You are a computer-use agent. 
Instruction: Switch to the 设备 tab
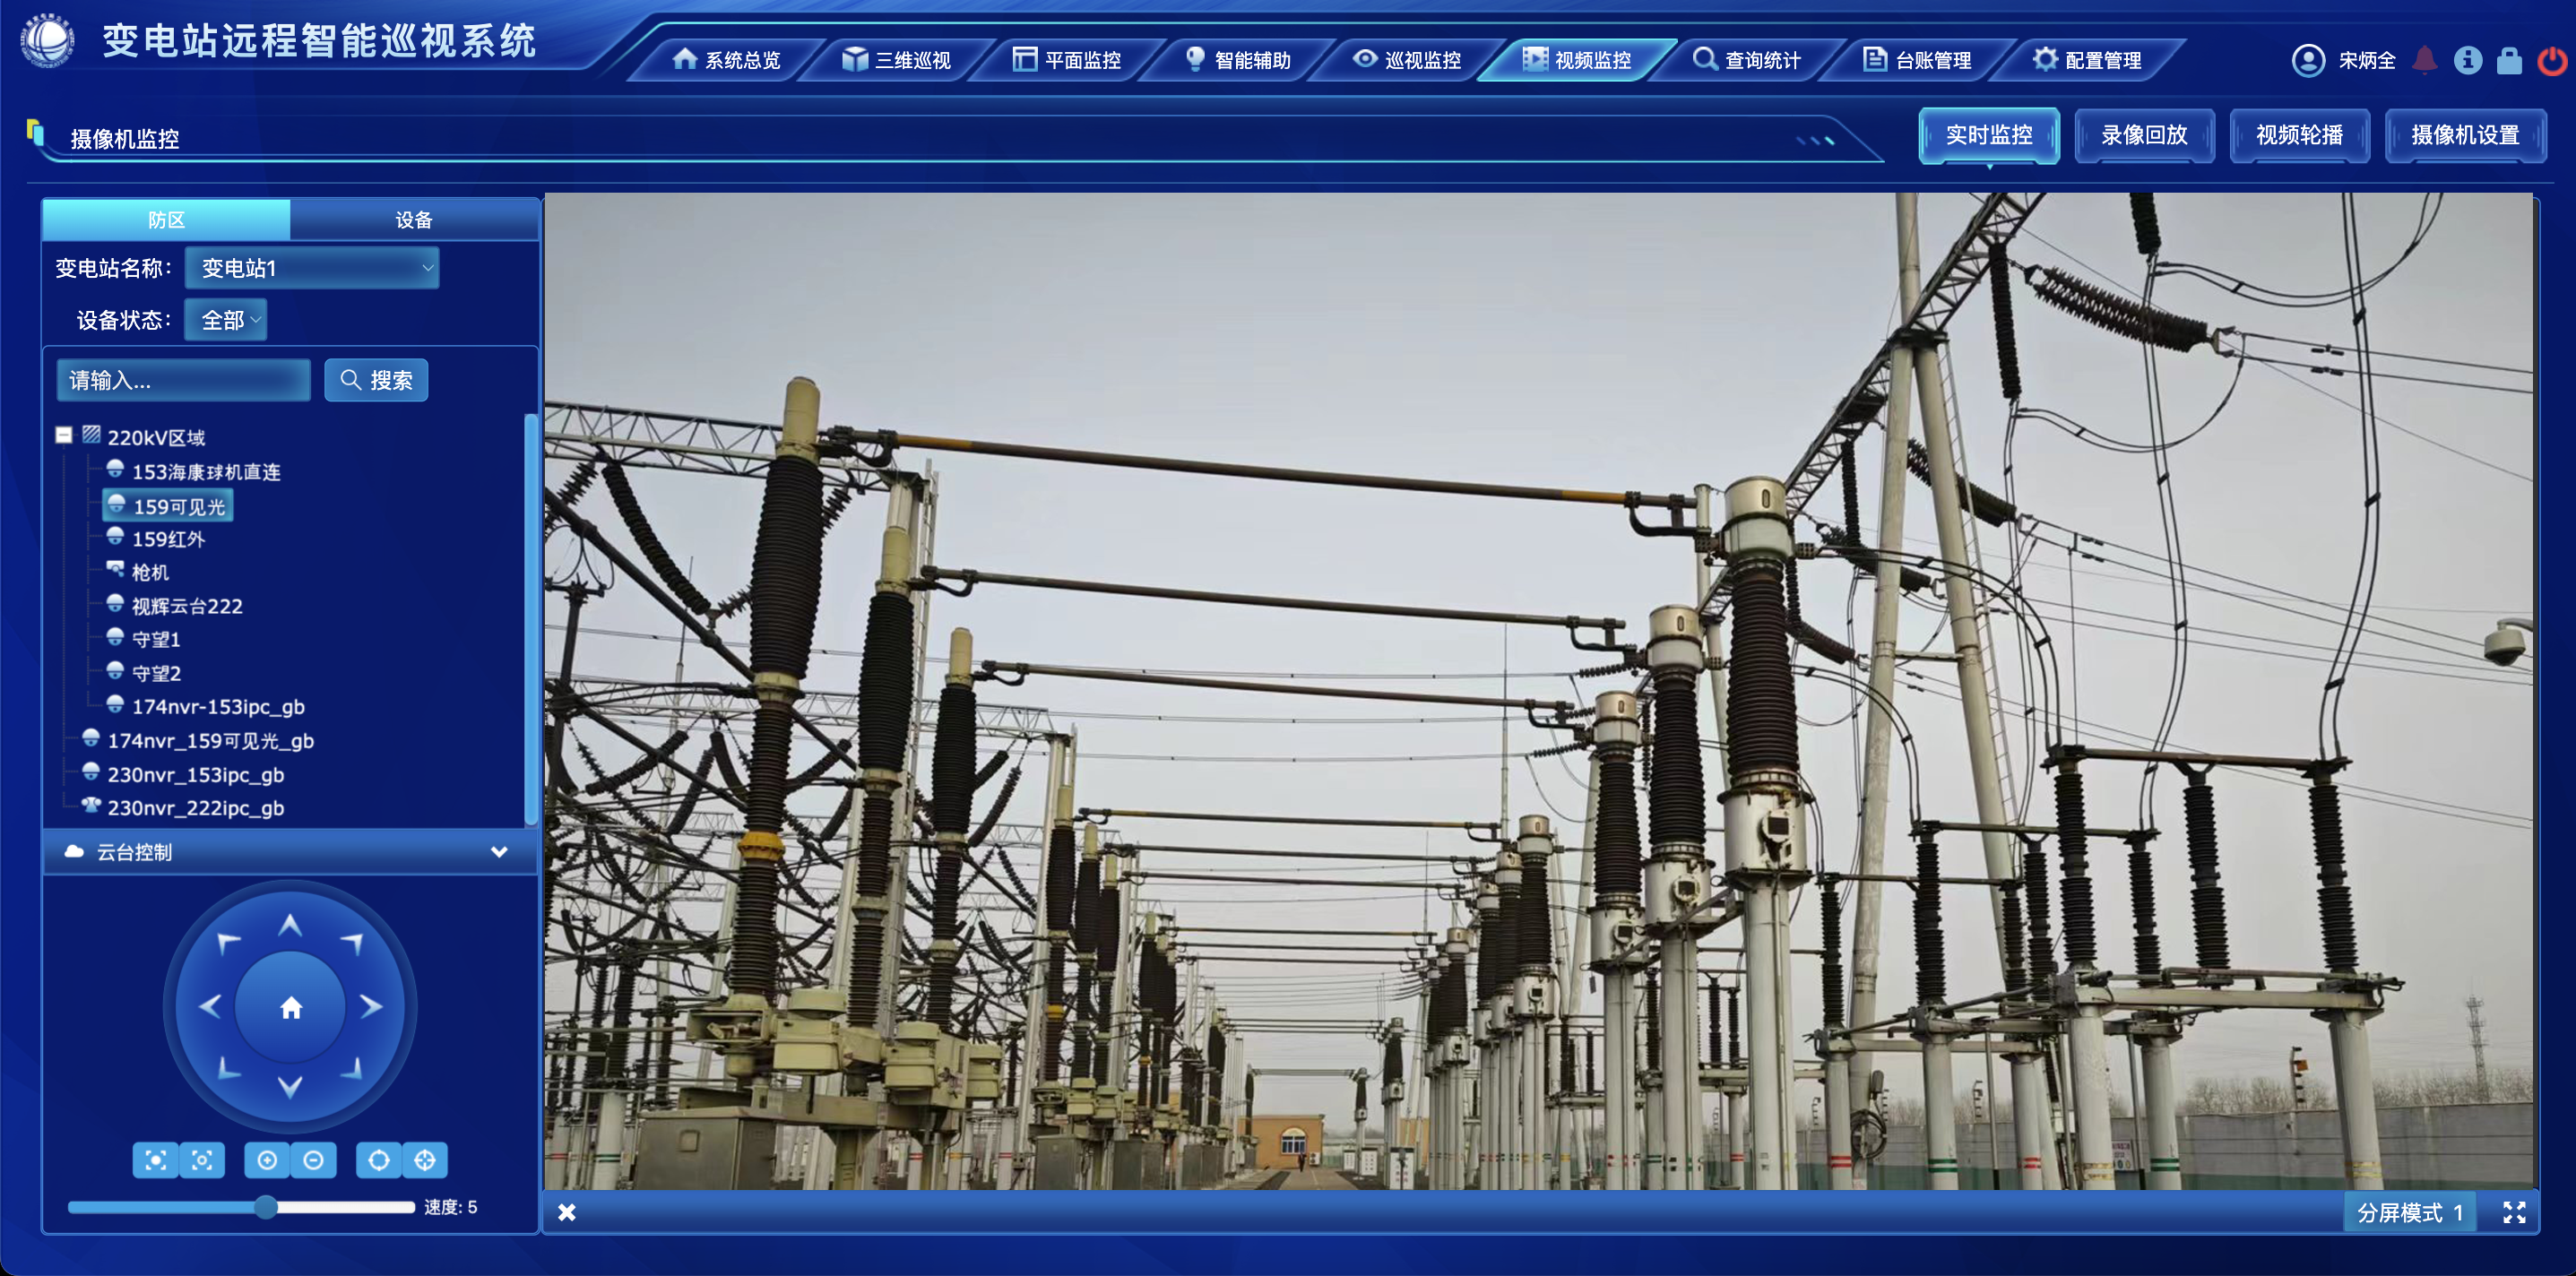tap(413, 220)
